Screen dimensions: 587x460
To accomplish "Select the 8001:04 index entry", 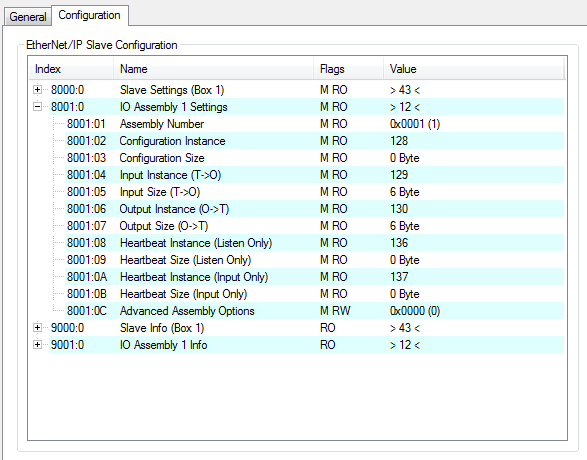I will pos(86,175).
